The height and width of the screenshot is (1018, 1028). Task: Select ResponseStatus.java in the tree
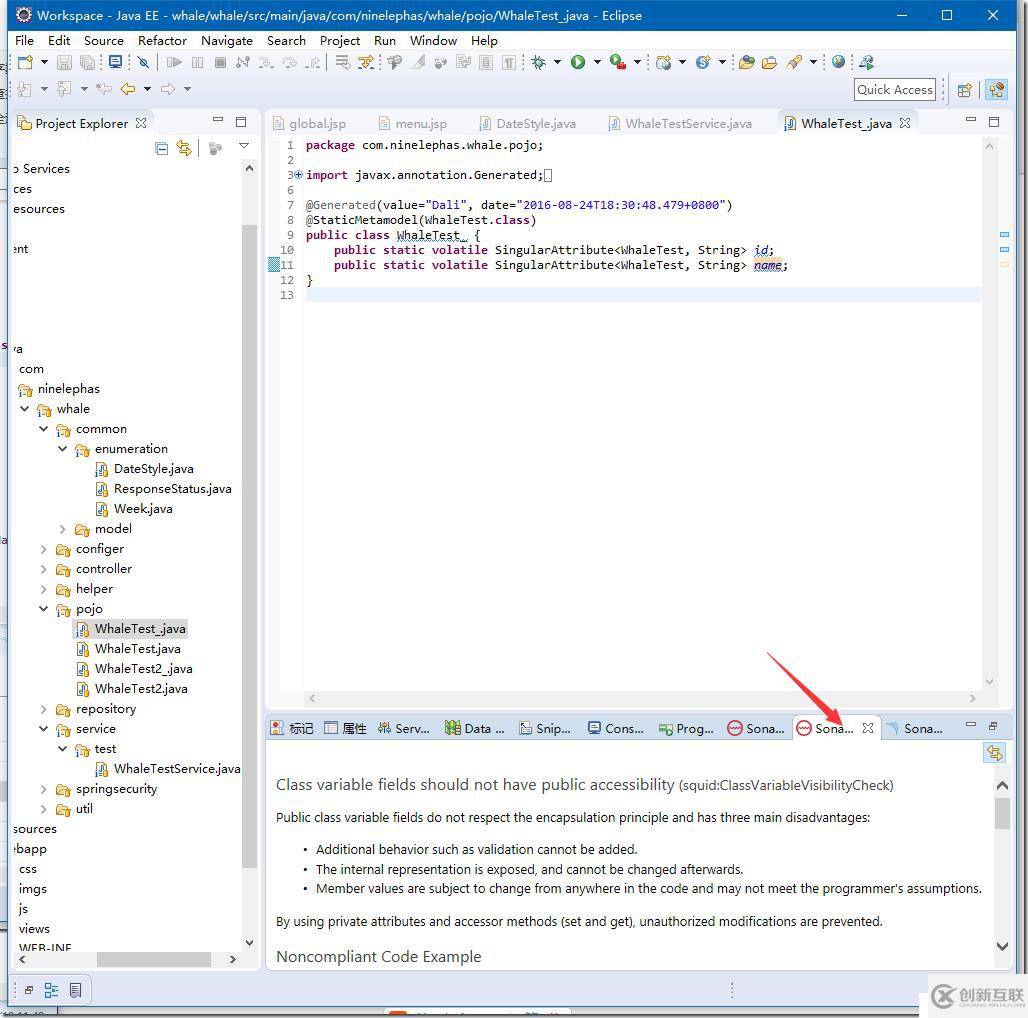pyautogui.click(x=172, y=489)
